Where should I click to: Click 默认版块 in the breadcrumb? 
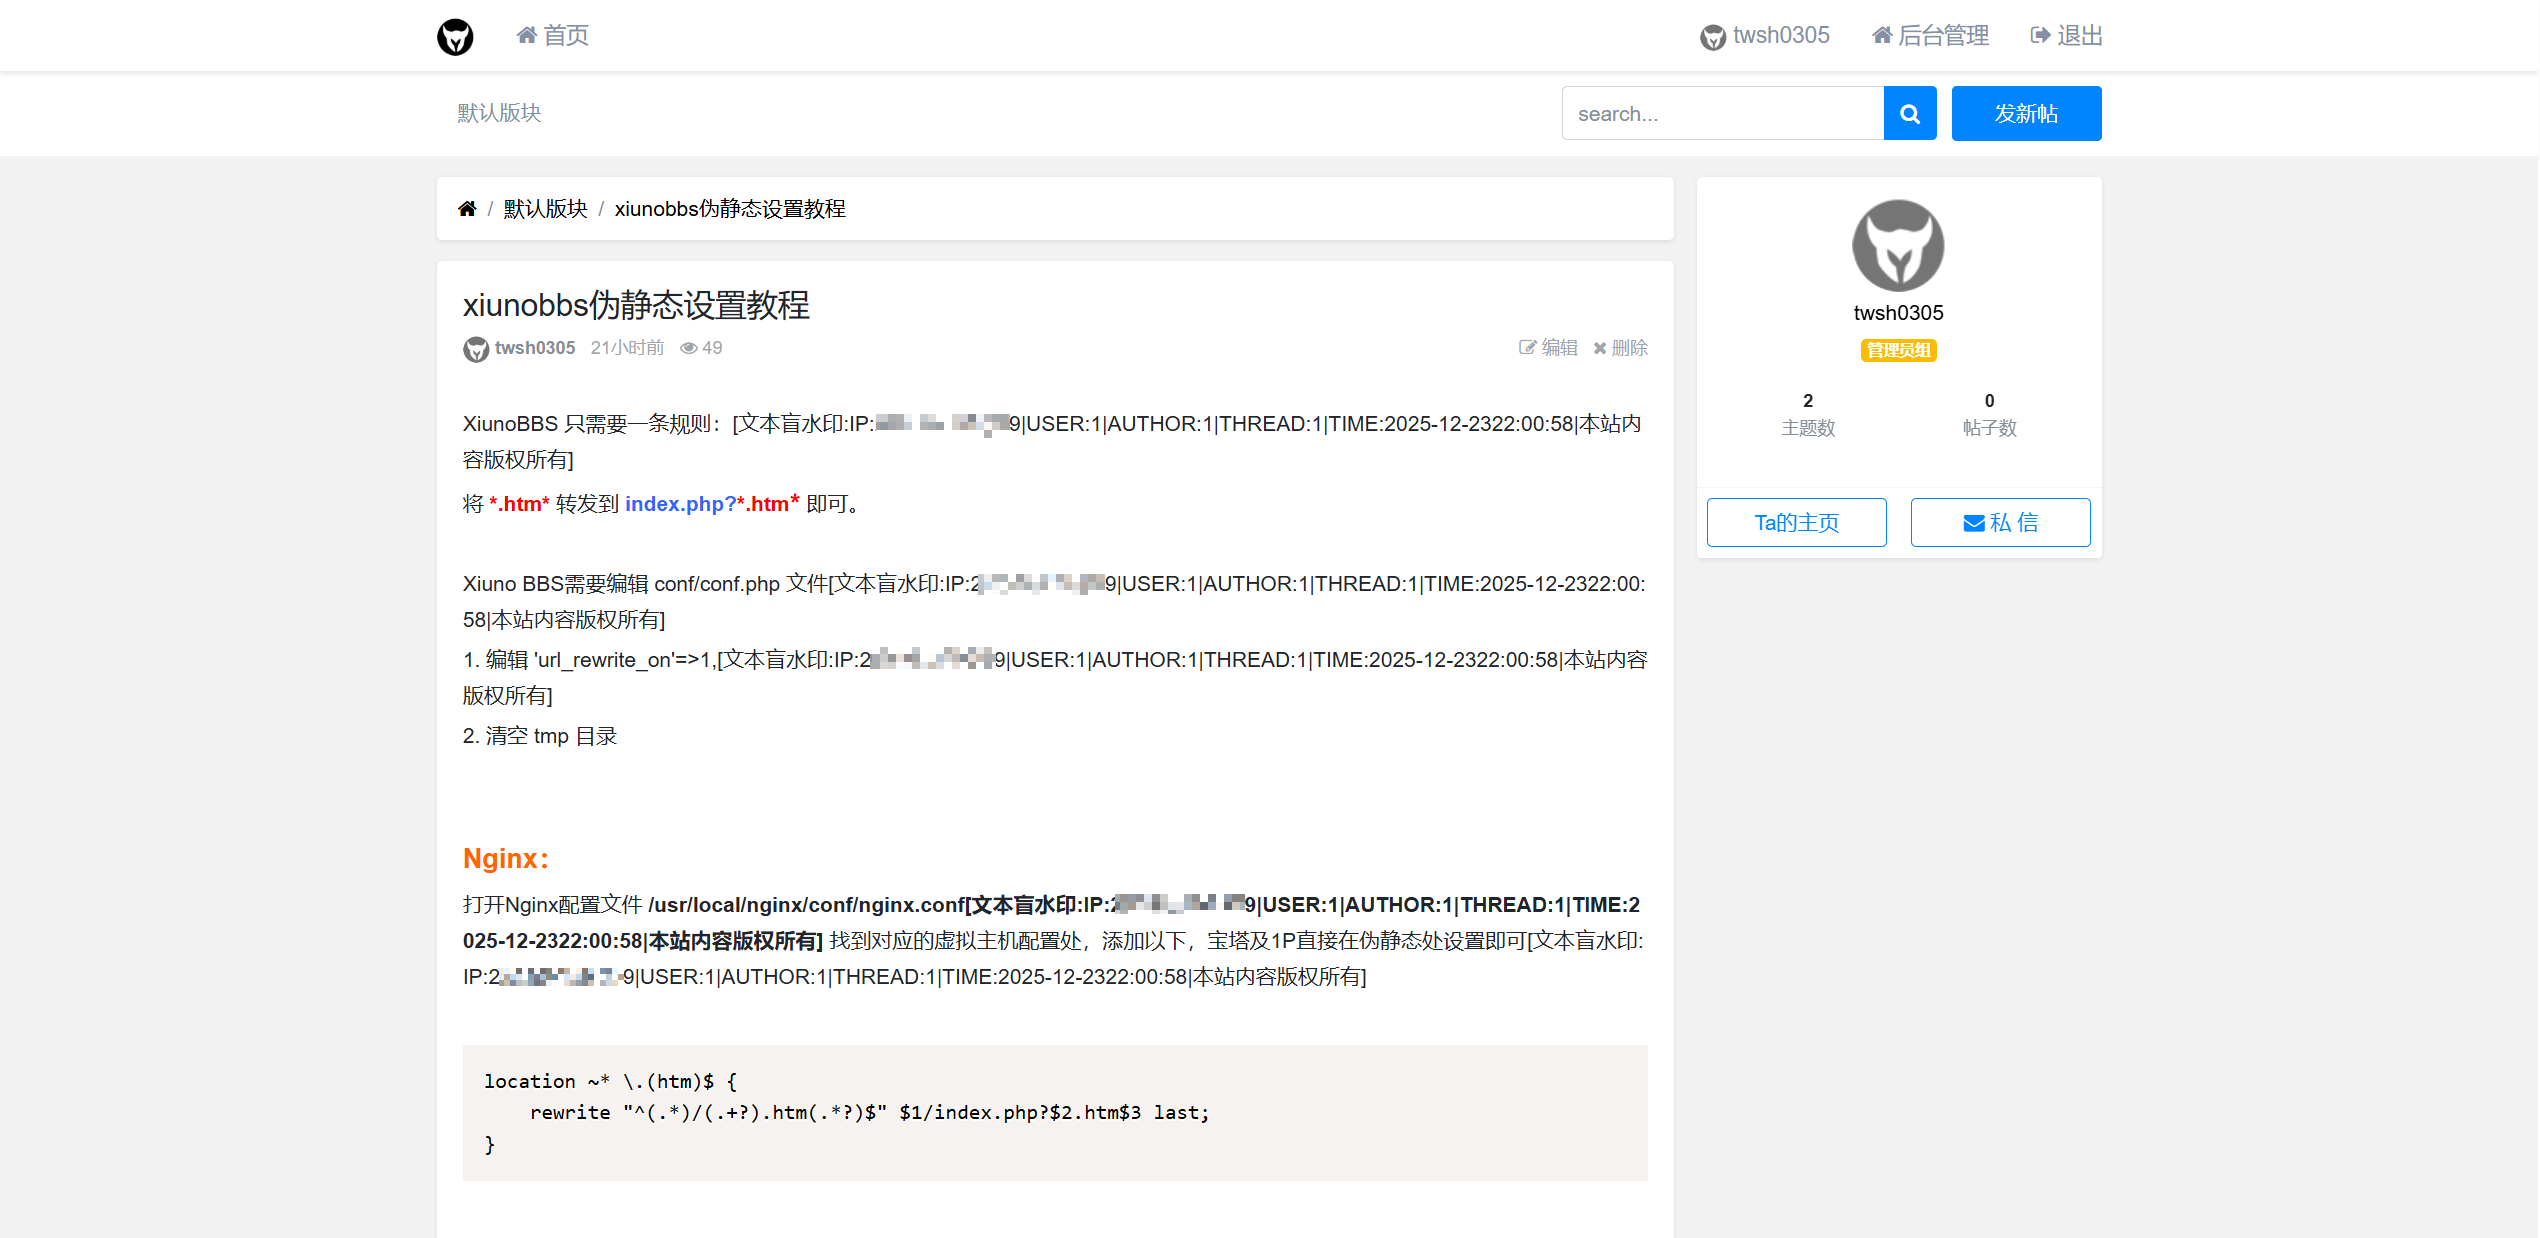tap(545, 209)
